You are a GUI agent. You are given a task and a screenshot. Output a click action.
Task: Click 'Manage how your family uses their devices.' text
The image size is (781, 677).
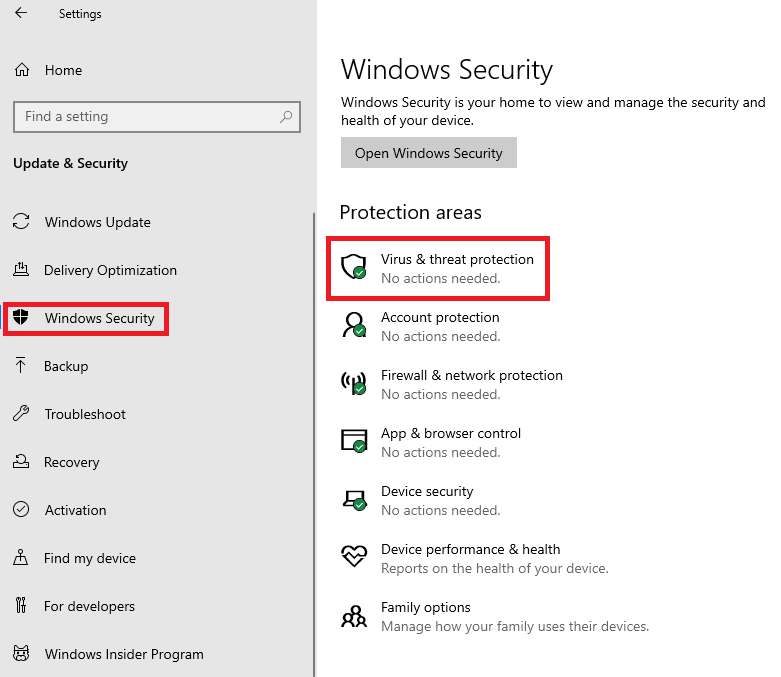(515, 626)
